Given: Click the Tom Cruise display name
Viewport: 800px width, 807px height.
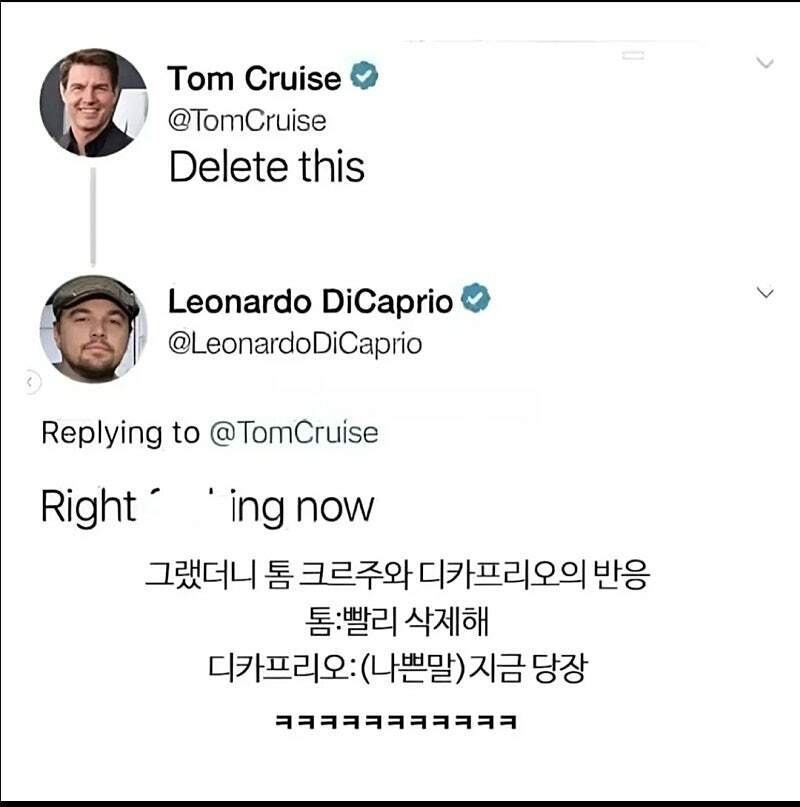Looking at the screenshot, I should click(254, 78).
